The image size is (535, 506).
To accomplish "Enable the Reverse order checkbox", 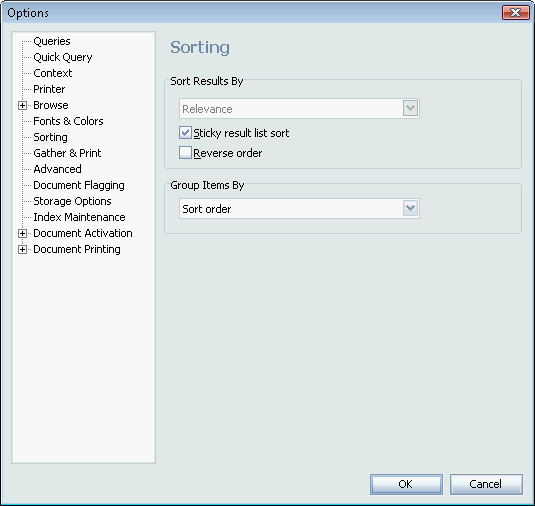I will (185, 153).
